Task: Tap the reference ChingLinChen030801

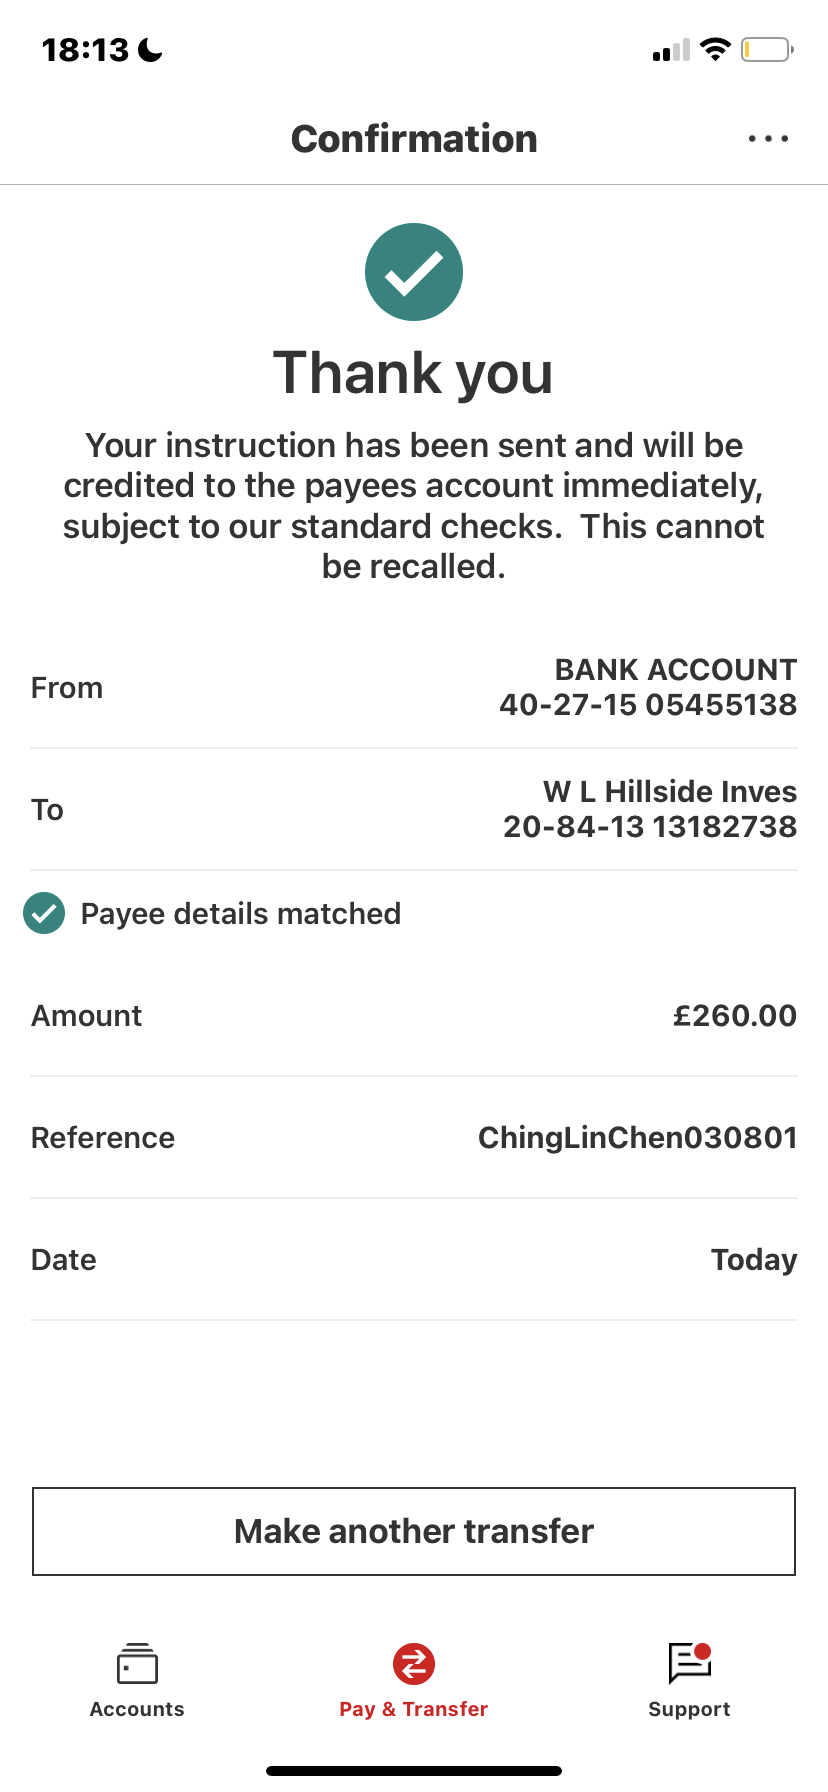Action: pos(637,1138)
